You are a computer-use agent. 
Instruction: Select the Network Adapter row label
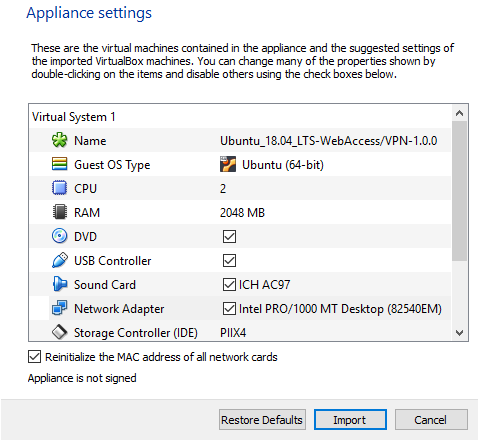119,309
